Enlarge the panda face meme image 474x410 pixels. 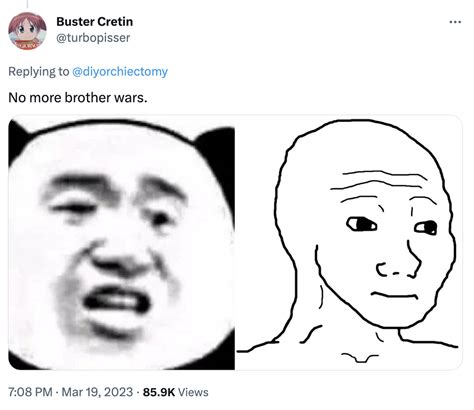coord(122,243)
